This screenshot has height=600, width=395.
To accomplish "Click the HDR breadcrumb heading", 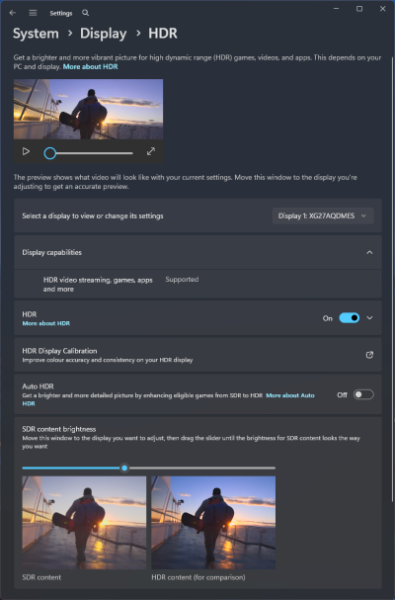I will (163, 33).
